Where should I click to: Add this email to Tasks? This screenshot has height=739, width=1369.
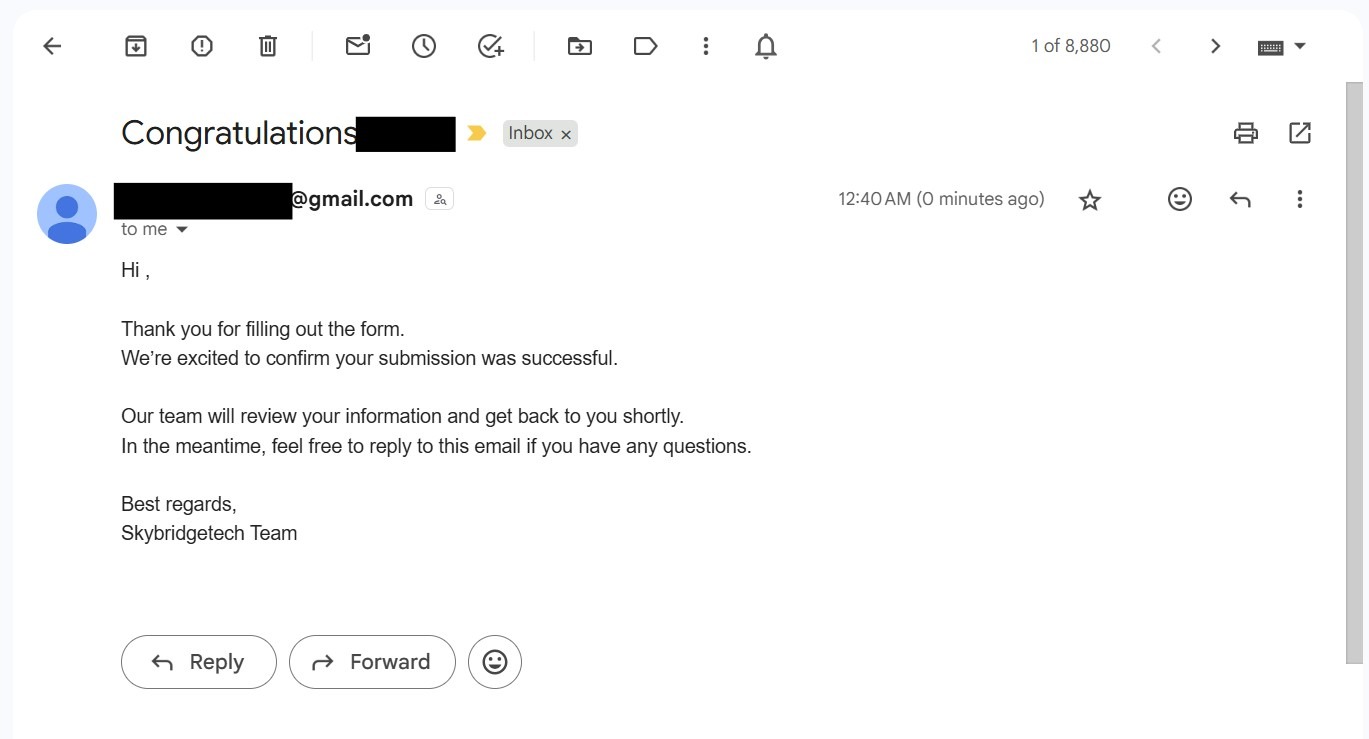point(490,46)
